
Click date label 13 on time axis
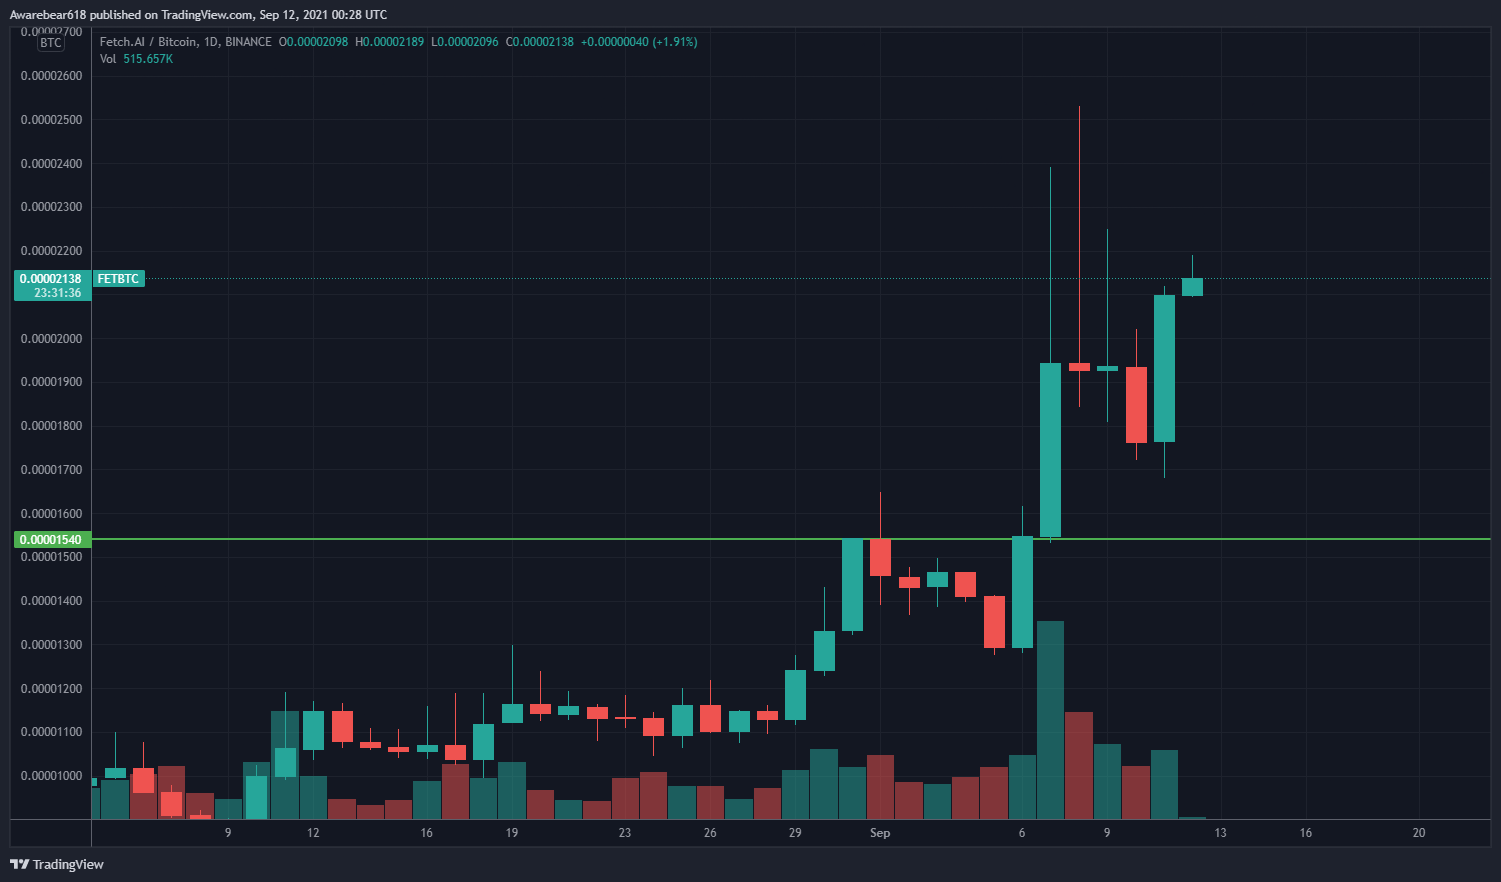tap(1220, 833)
